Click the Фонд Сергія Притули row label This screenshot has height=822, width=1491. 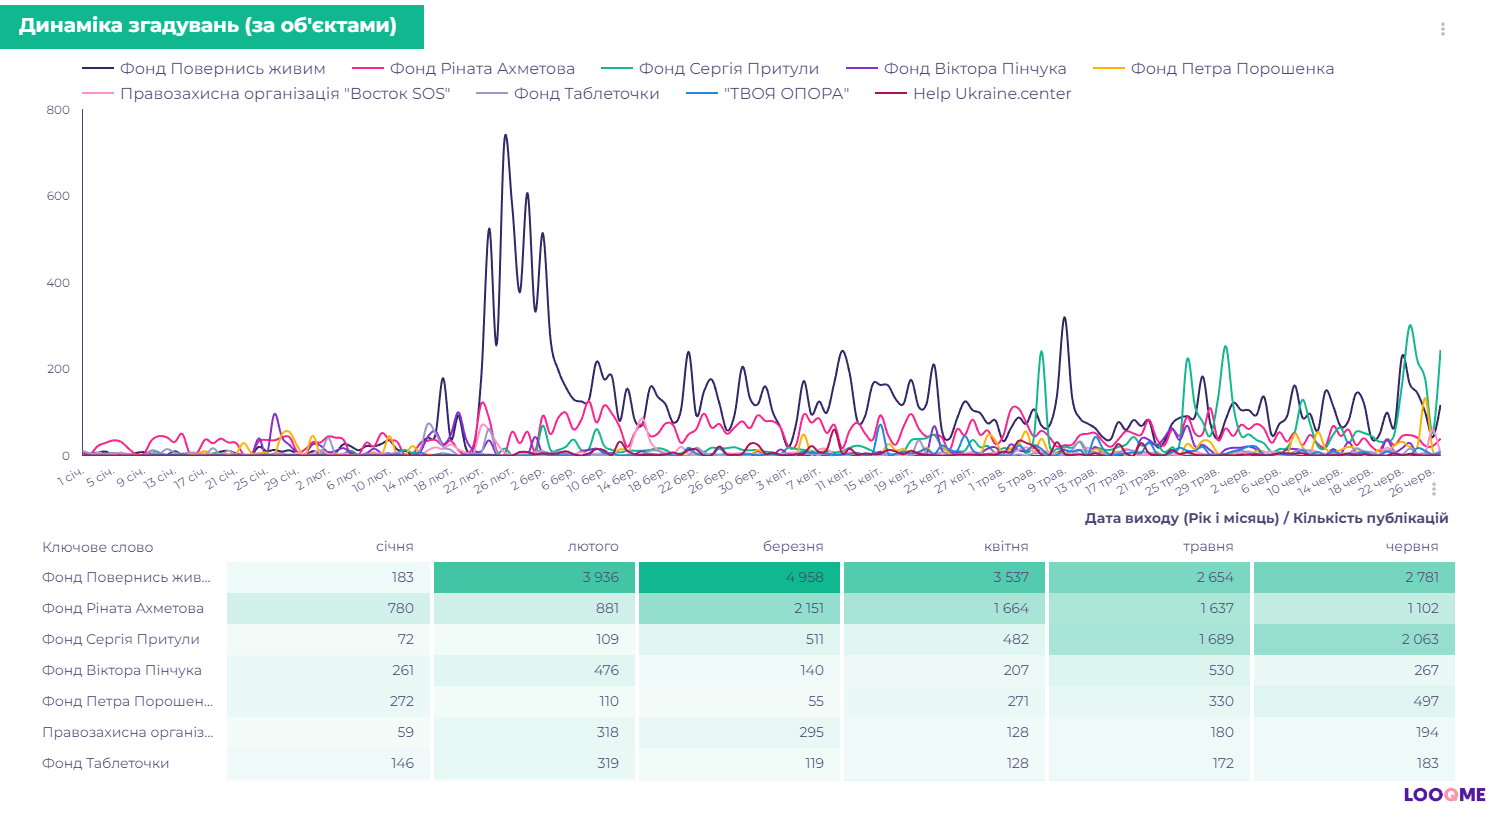click(x=121, y=639)
